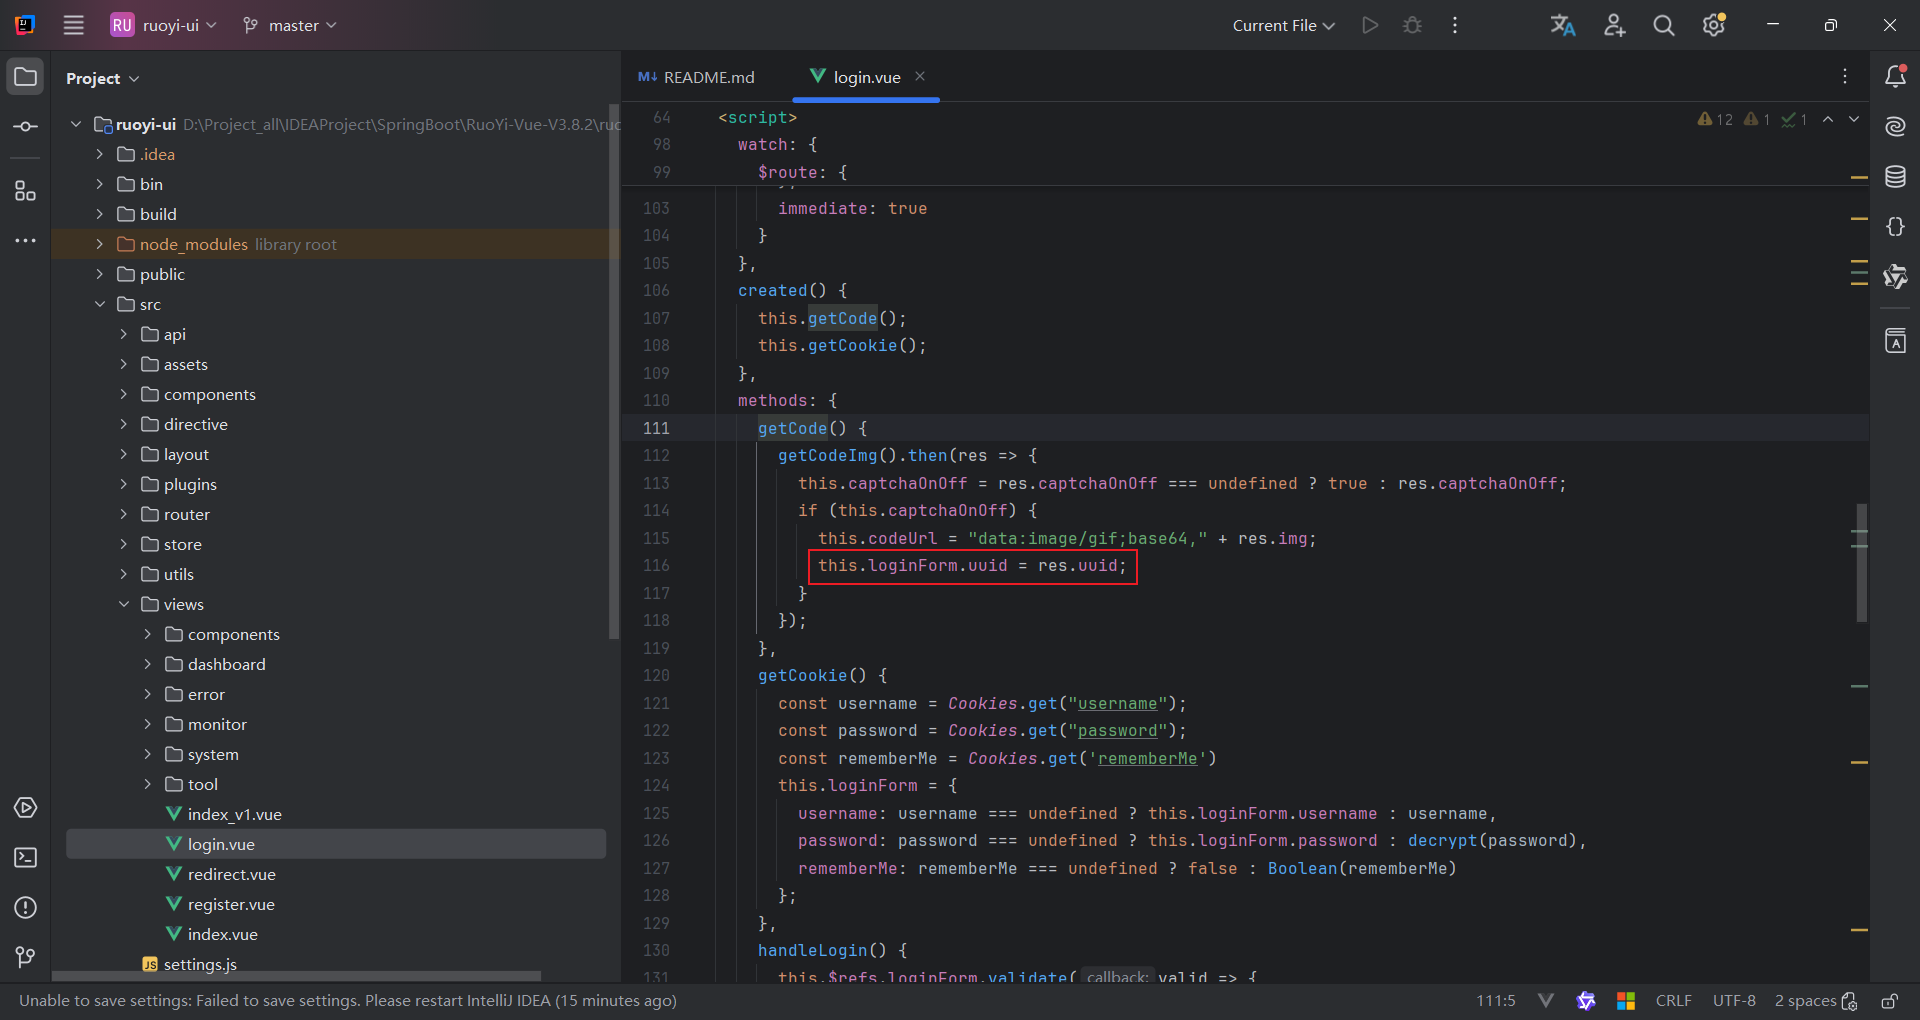Click the CRLF line separator button
1920x1020 pixels.
pyautogui.click(x=1673, y=1001)
